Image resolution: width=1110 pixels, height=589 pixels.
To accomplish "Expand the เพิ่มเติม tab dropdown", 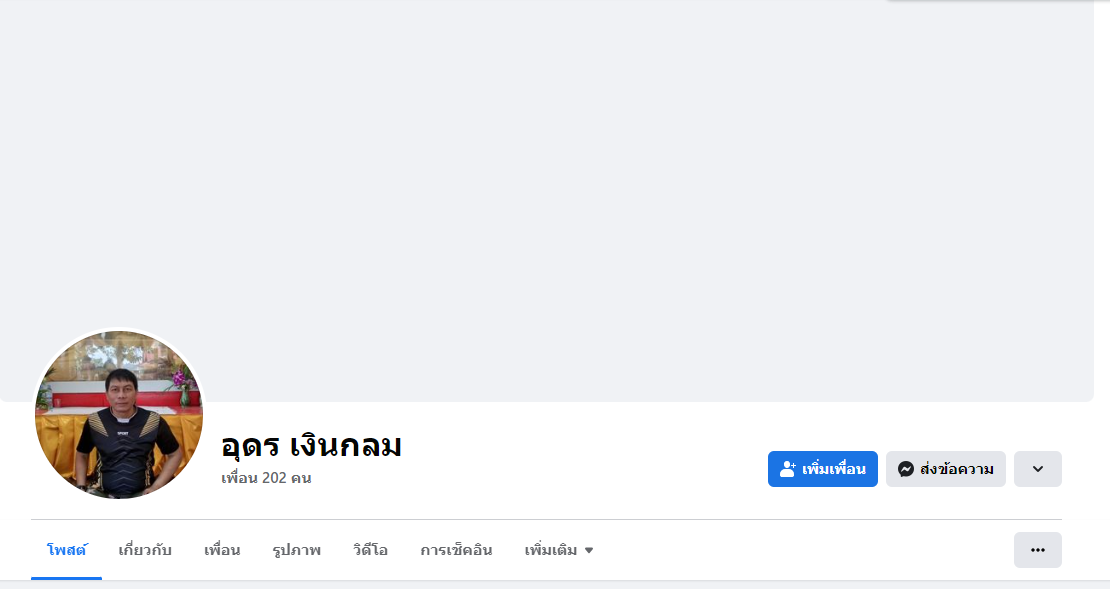I will point(559,550).
